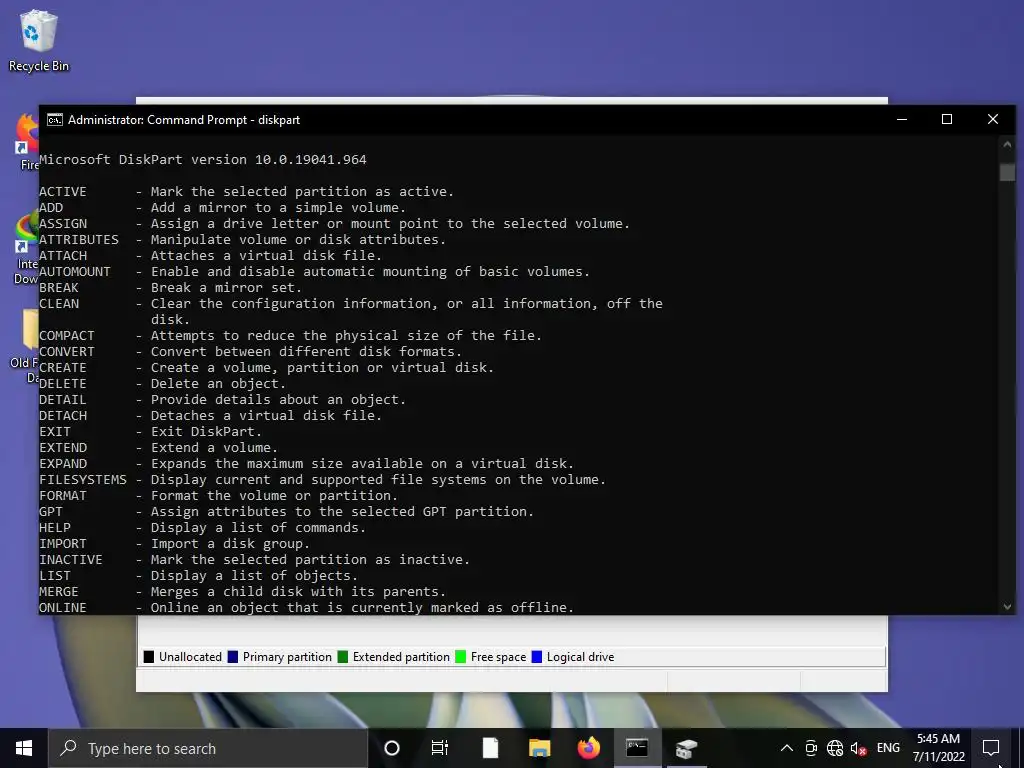
Task: Click 'Exit DiskPart.' description text
Action: [x=206, y=432]
